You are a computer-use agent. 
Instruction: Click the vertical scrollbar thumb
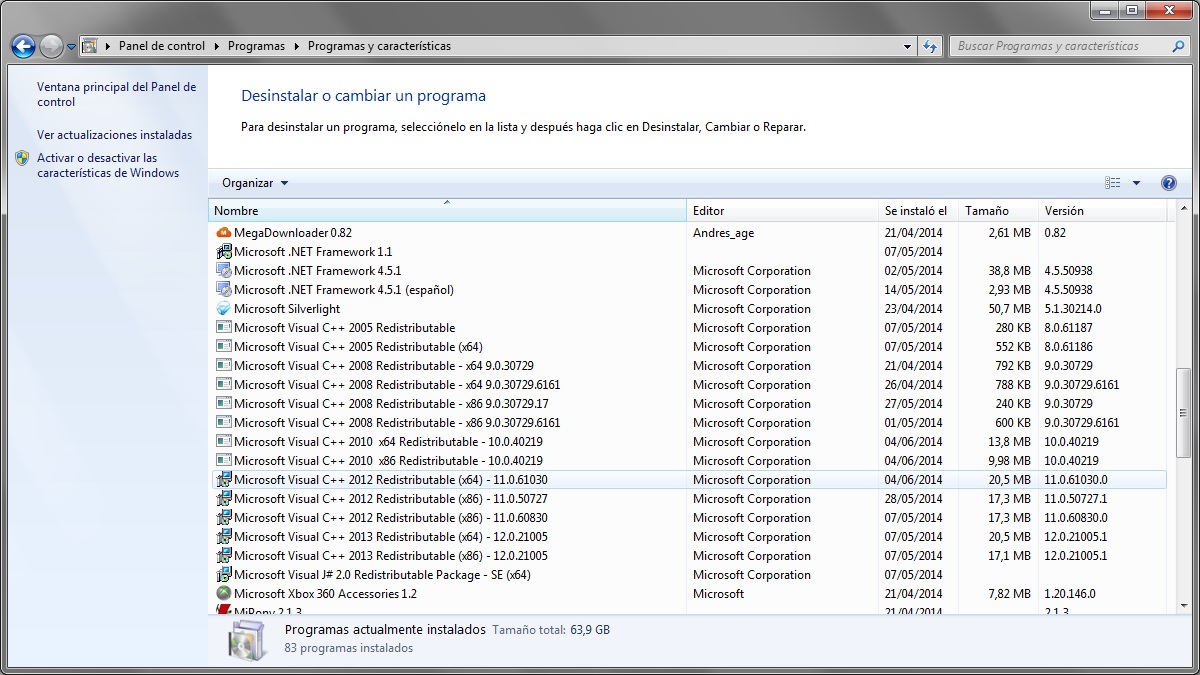coord(1184,412)
